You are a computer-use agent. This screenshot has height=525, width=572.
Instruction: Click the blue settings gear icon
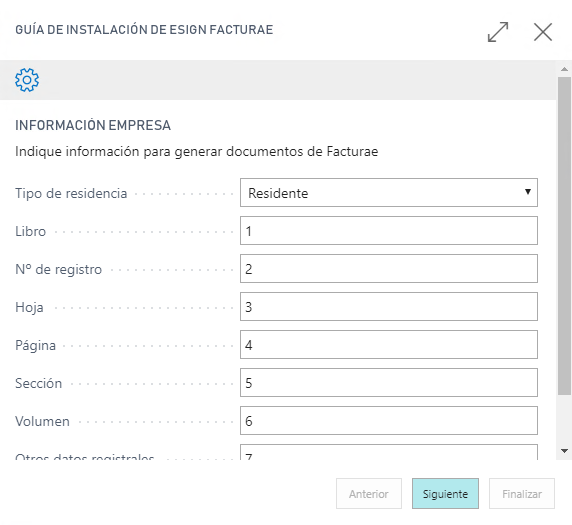coord(27,80)
